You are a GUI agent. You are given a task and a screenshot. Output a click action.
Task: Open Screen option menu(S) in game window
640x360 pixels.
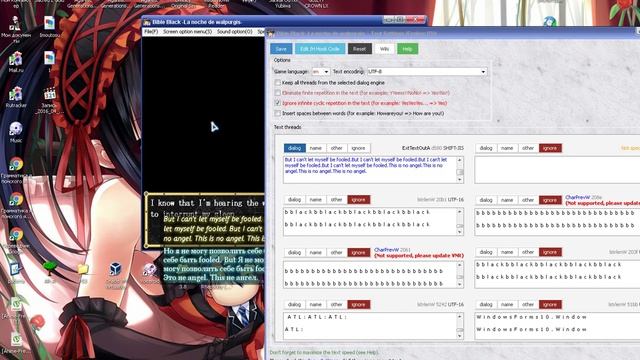(x=187, y=31)
